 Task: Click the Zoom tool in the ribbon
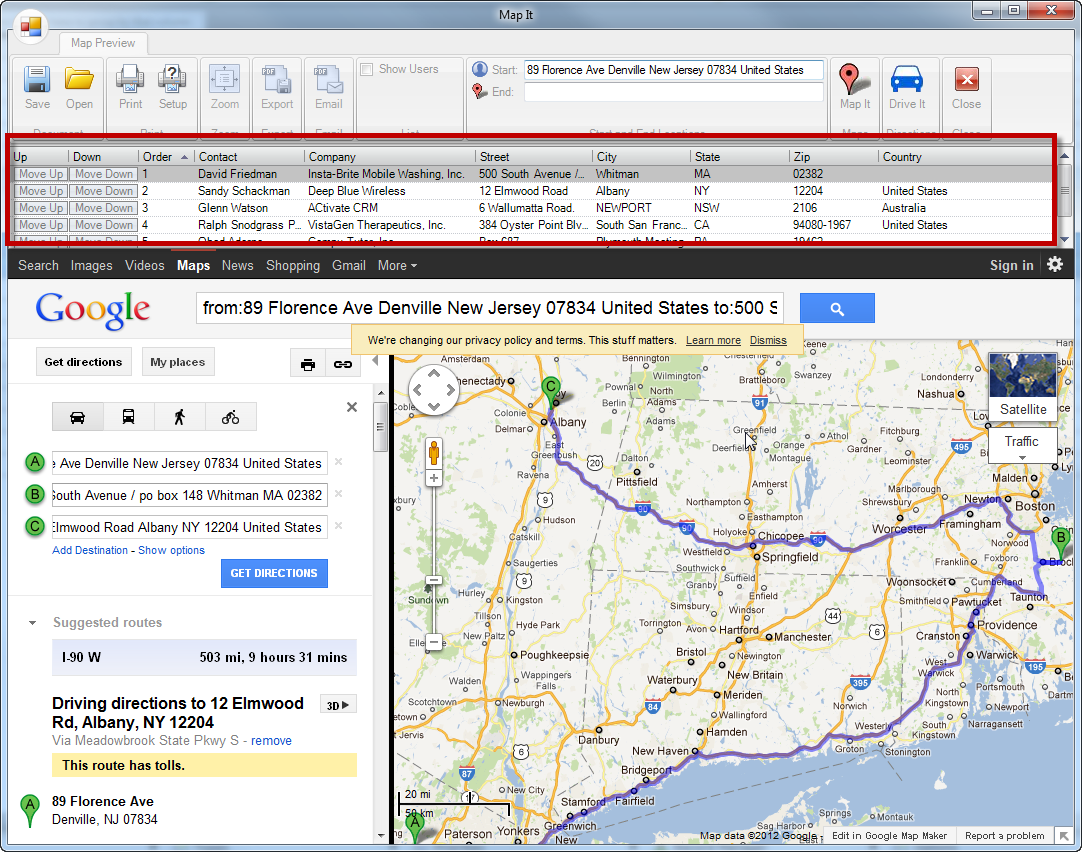(225, 87)
